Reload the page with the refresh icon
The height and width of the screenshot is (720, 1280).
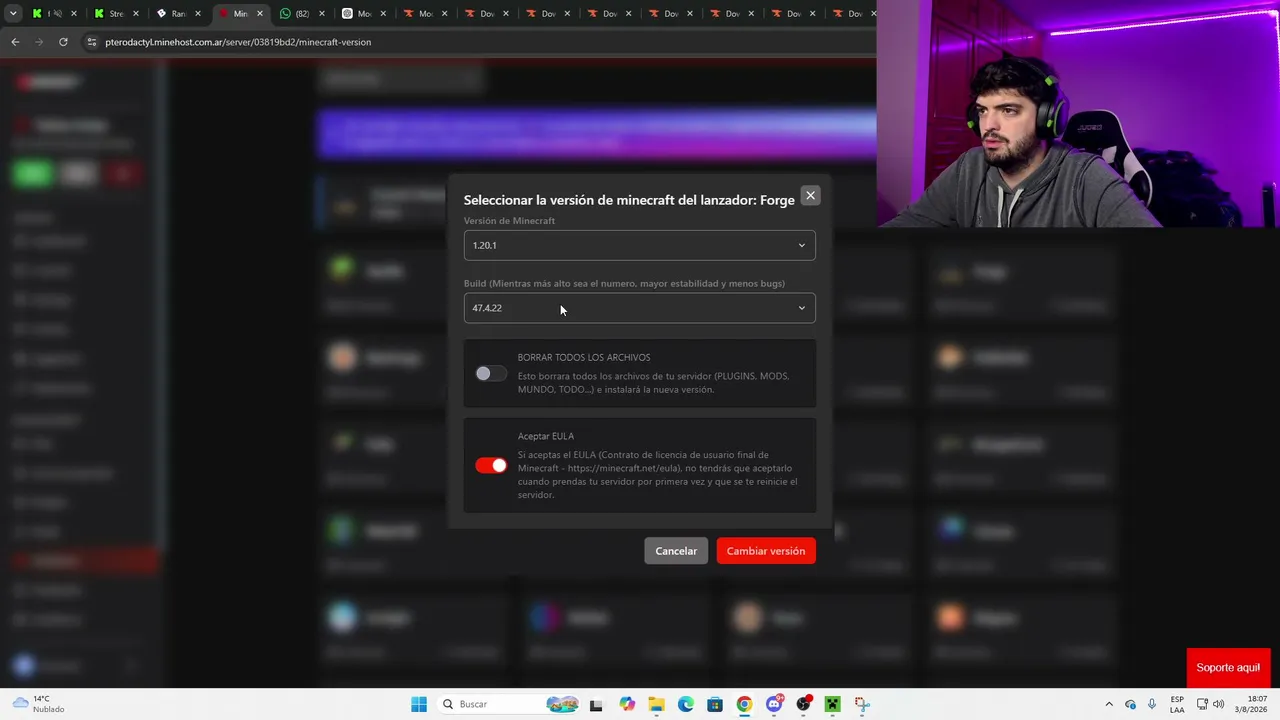[x=63, y=42]
